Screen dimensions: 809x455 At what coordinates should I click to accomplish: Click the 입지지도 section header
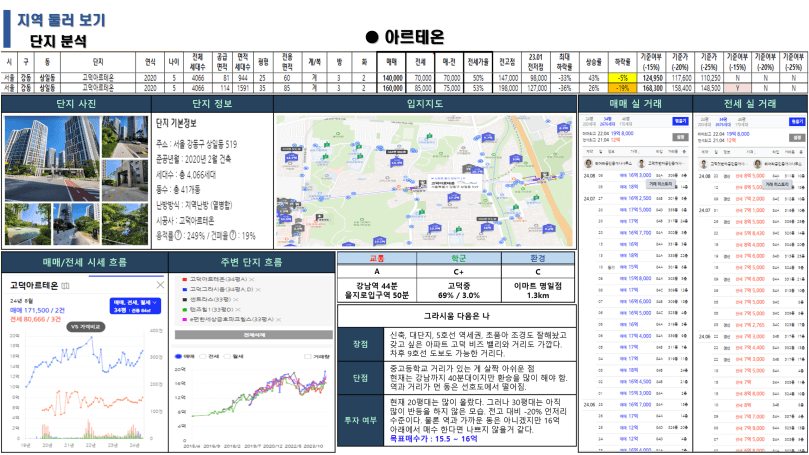(425, 104)
